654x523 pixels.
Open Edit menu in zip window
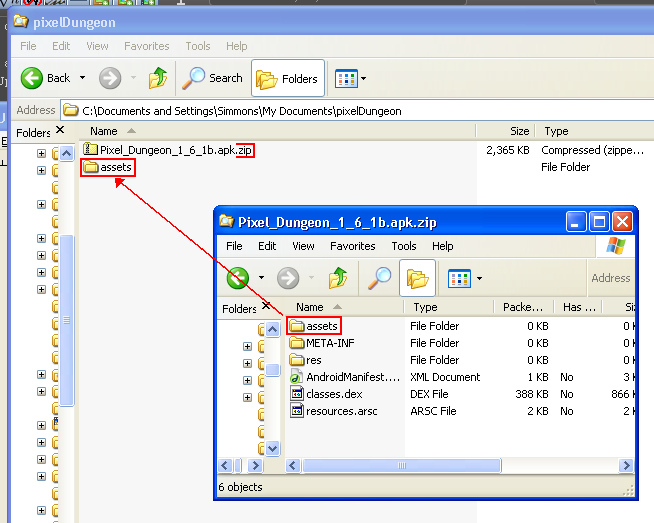(x=267, y=246)
